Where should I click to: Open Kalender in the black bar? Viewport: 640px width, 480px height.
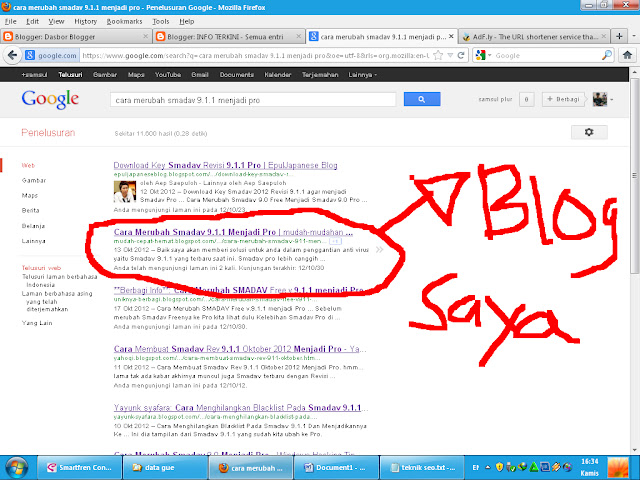(278, 75)
